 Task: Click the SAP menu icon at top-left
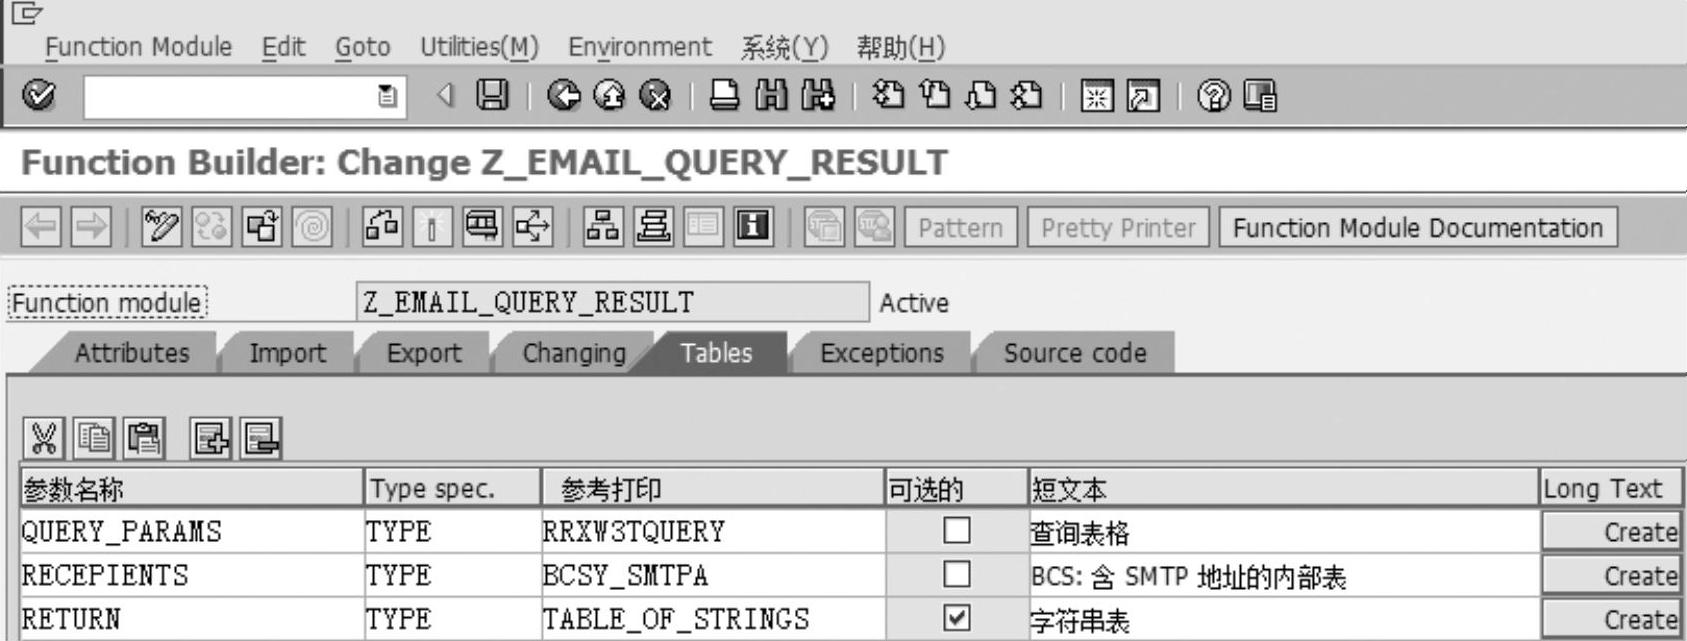coord(25,13)
